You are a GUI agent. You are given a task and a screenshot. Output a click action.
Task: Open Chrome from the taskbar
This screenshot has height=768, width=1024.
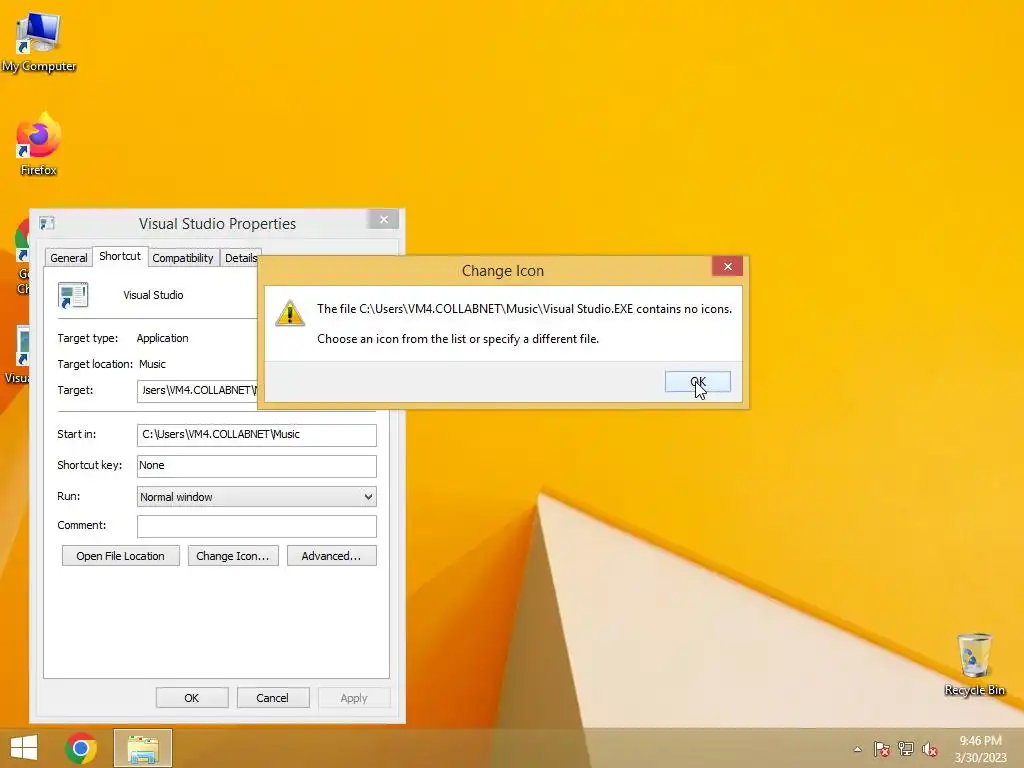click(81, 748)
